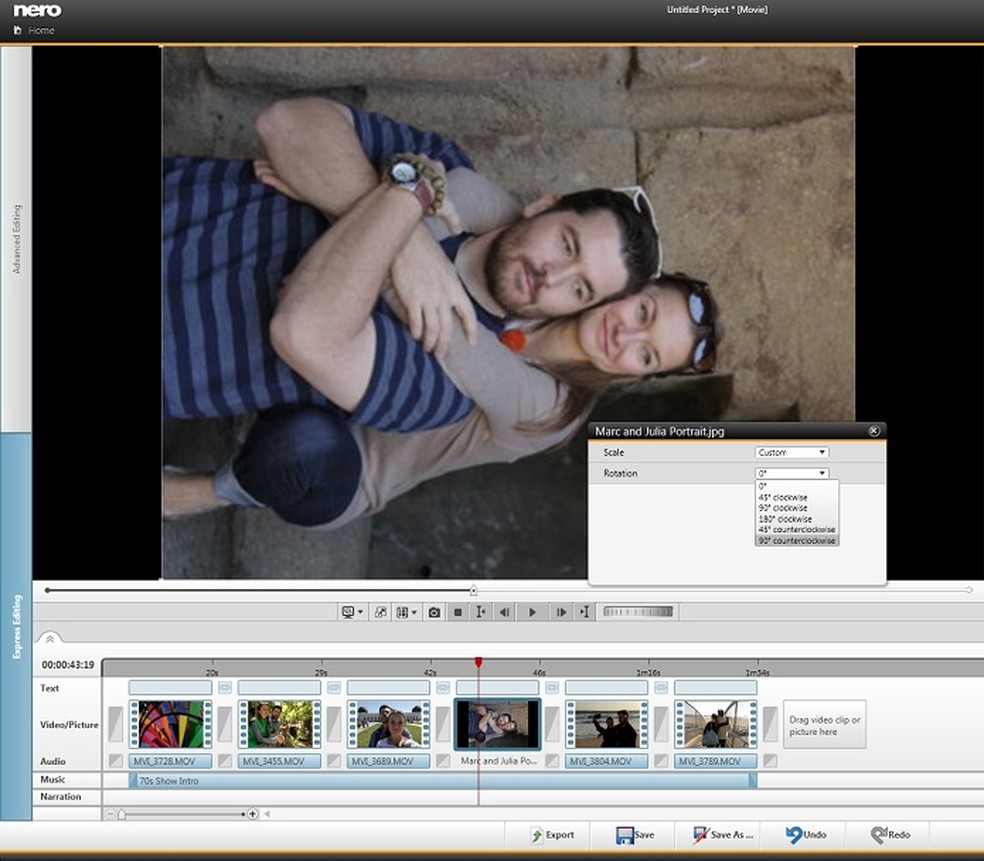Toggle audio fade box left of MVI_3455.MOV
This screenshot has height=861, width=984.
[x=226, y=761]
